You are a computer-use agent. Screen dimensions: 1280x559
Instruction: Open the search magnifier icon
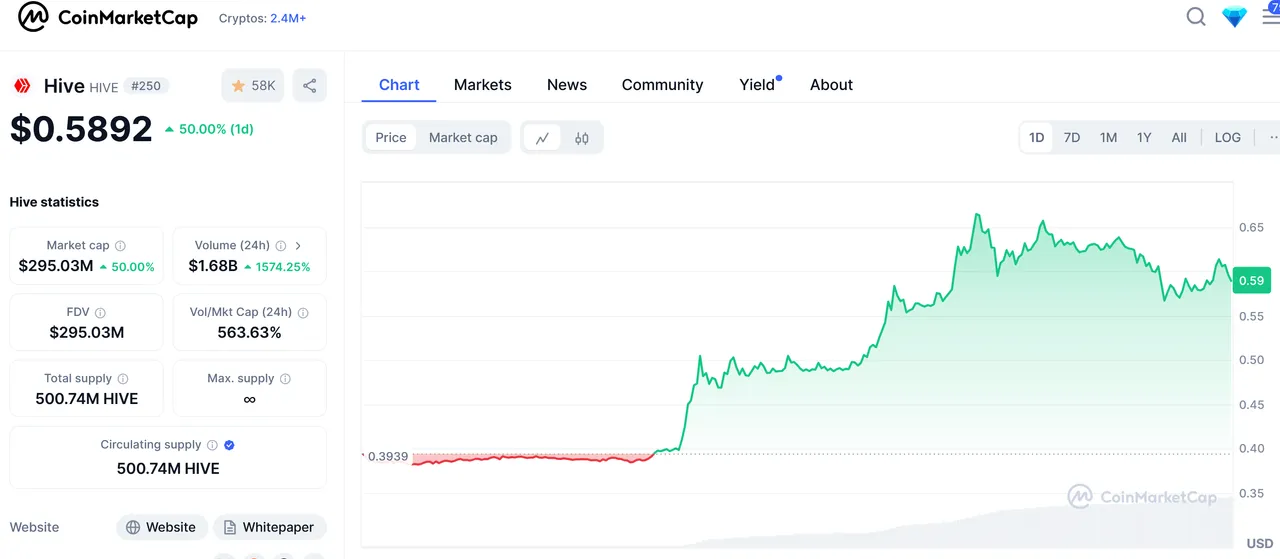pos(1196,17)
